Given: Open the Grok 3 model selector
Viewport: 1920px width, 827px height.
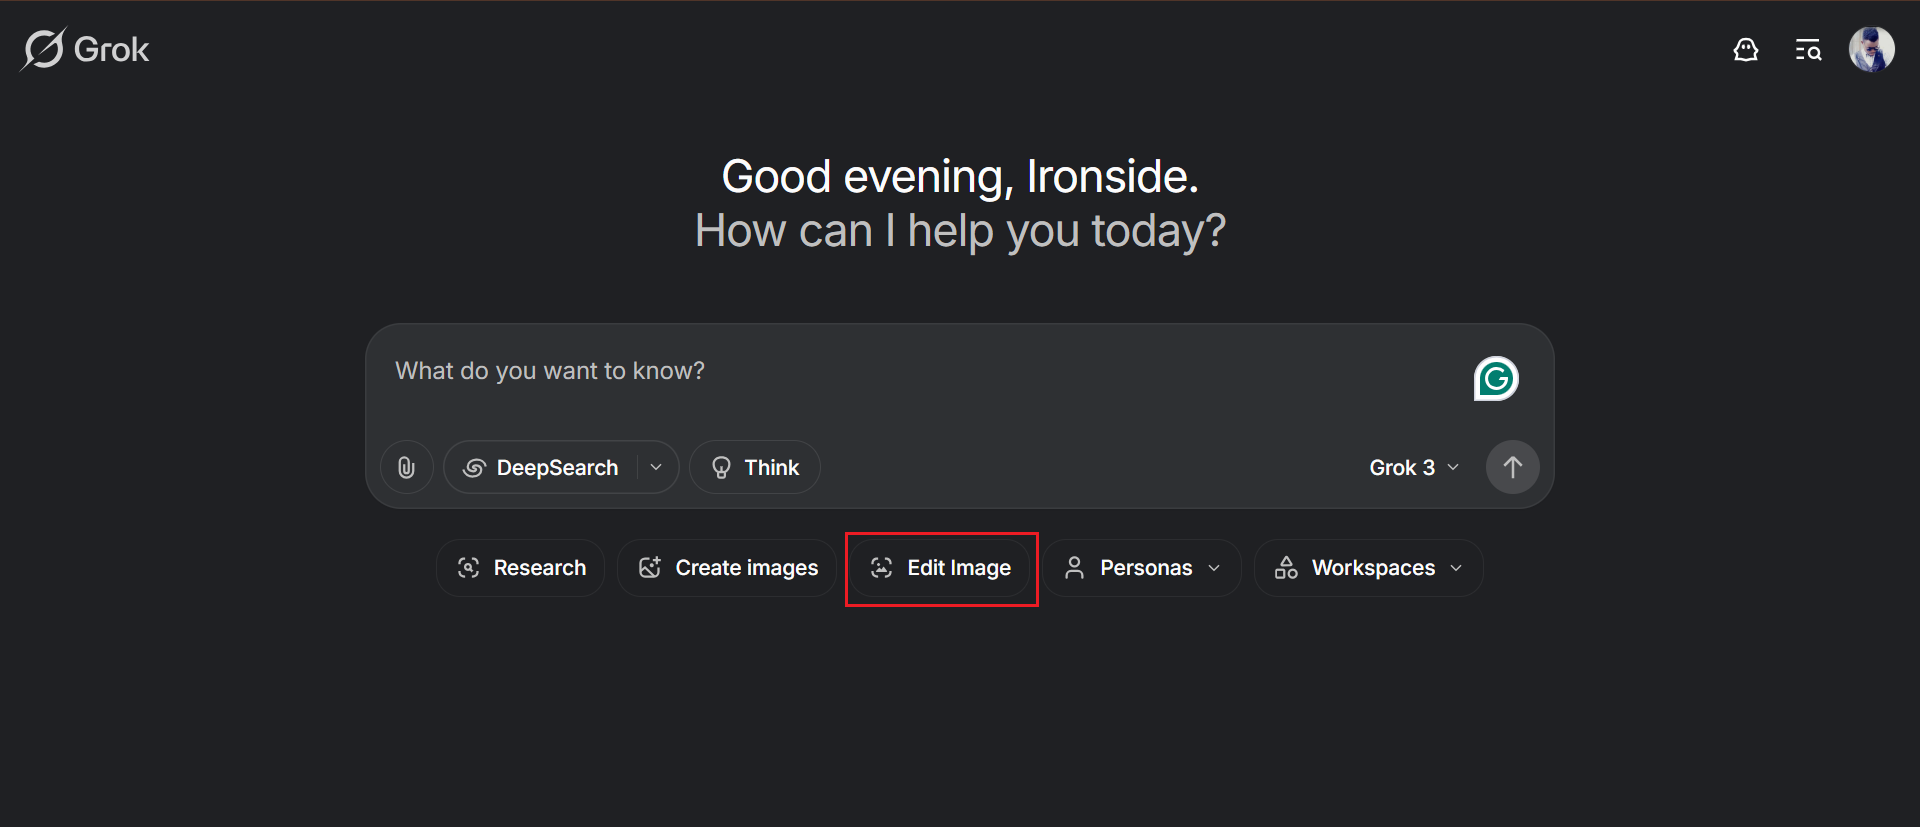Looking at the screenshot, I should point(1414,468).
